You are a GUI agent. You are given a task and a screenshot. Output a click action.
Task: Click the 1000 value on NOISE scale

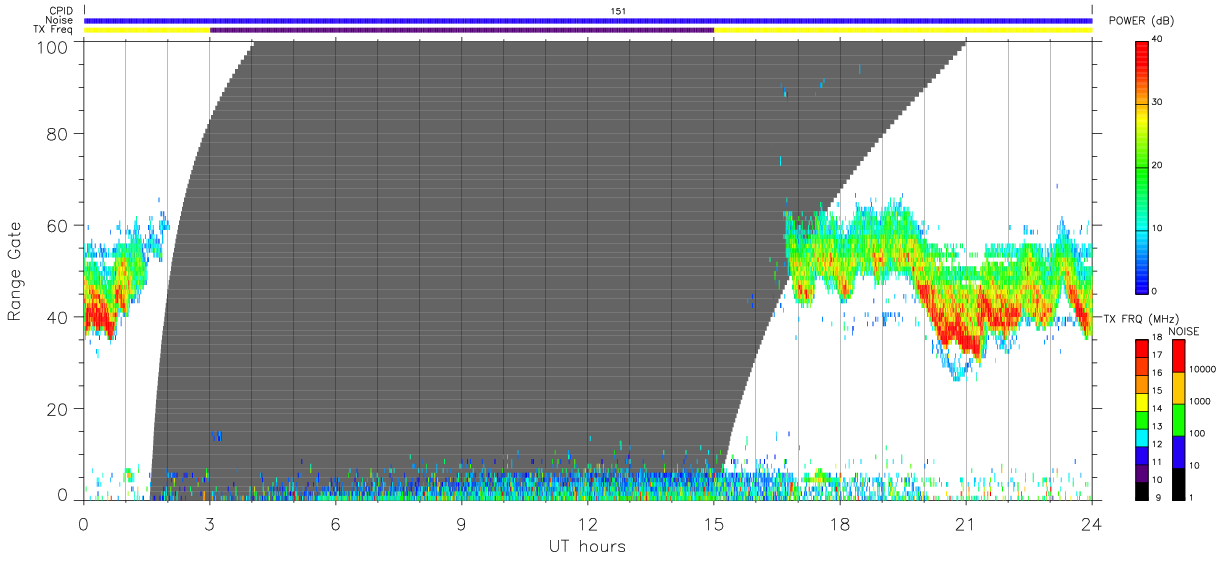tap(1198, 401)
